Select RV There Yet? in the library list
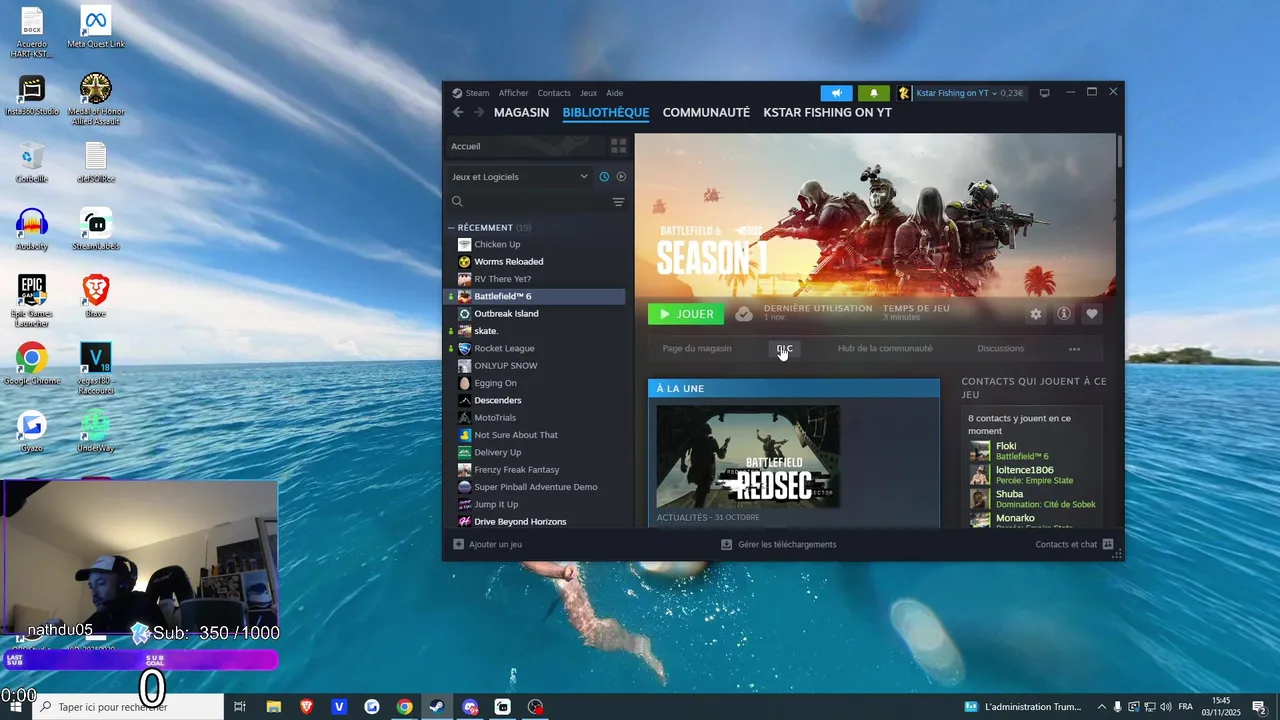Image resolution: width=1280 pixels, height=720 pixels. pyautogui.click(x=535, y=279)
